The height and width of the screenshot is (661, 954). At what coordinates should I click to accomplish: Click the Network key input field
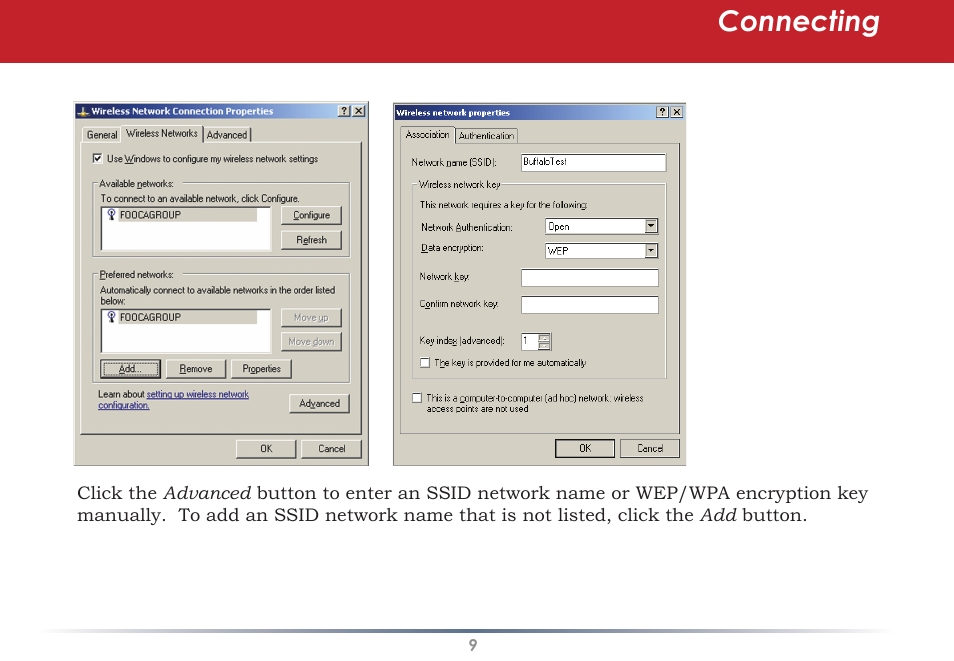590,278
